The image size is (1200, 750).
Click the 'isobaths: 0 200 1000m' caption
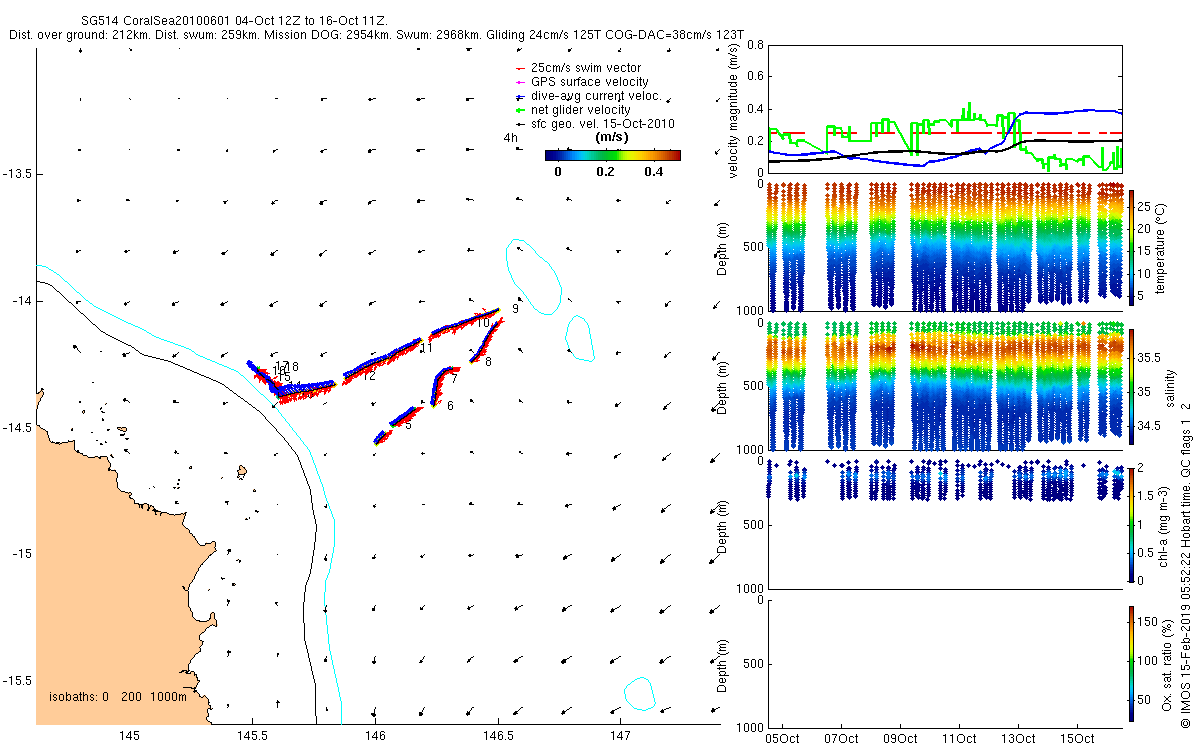[x=117, y=698]
